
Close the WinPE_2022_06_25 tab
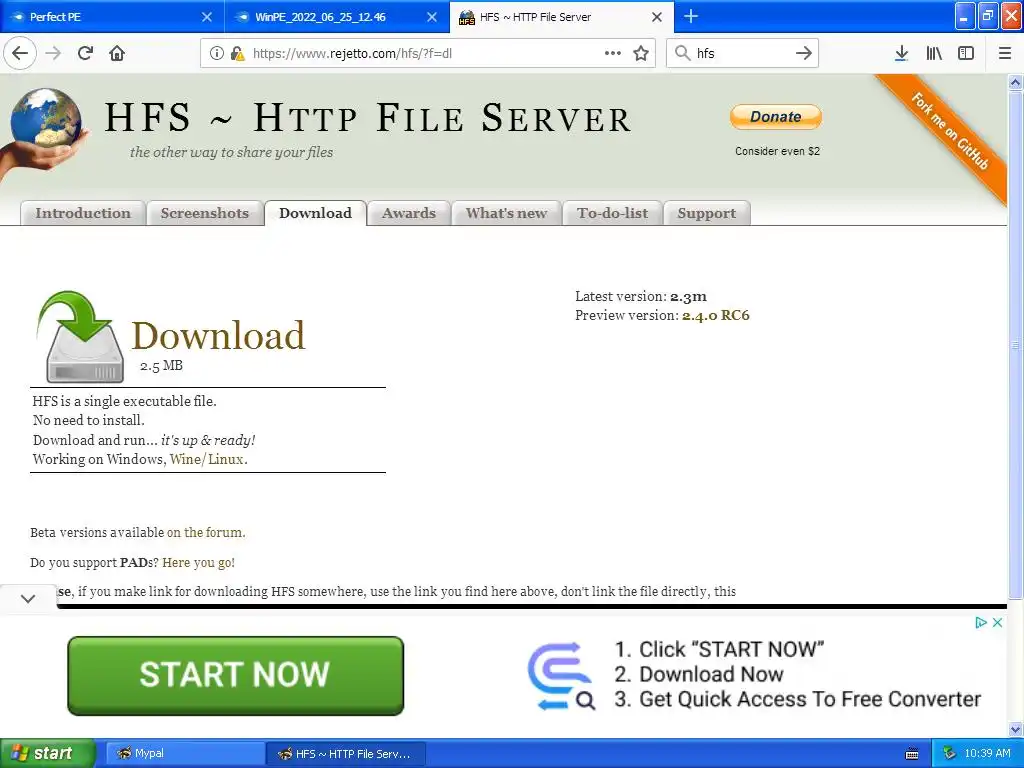point(432,17)
